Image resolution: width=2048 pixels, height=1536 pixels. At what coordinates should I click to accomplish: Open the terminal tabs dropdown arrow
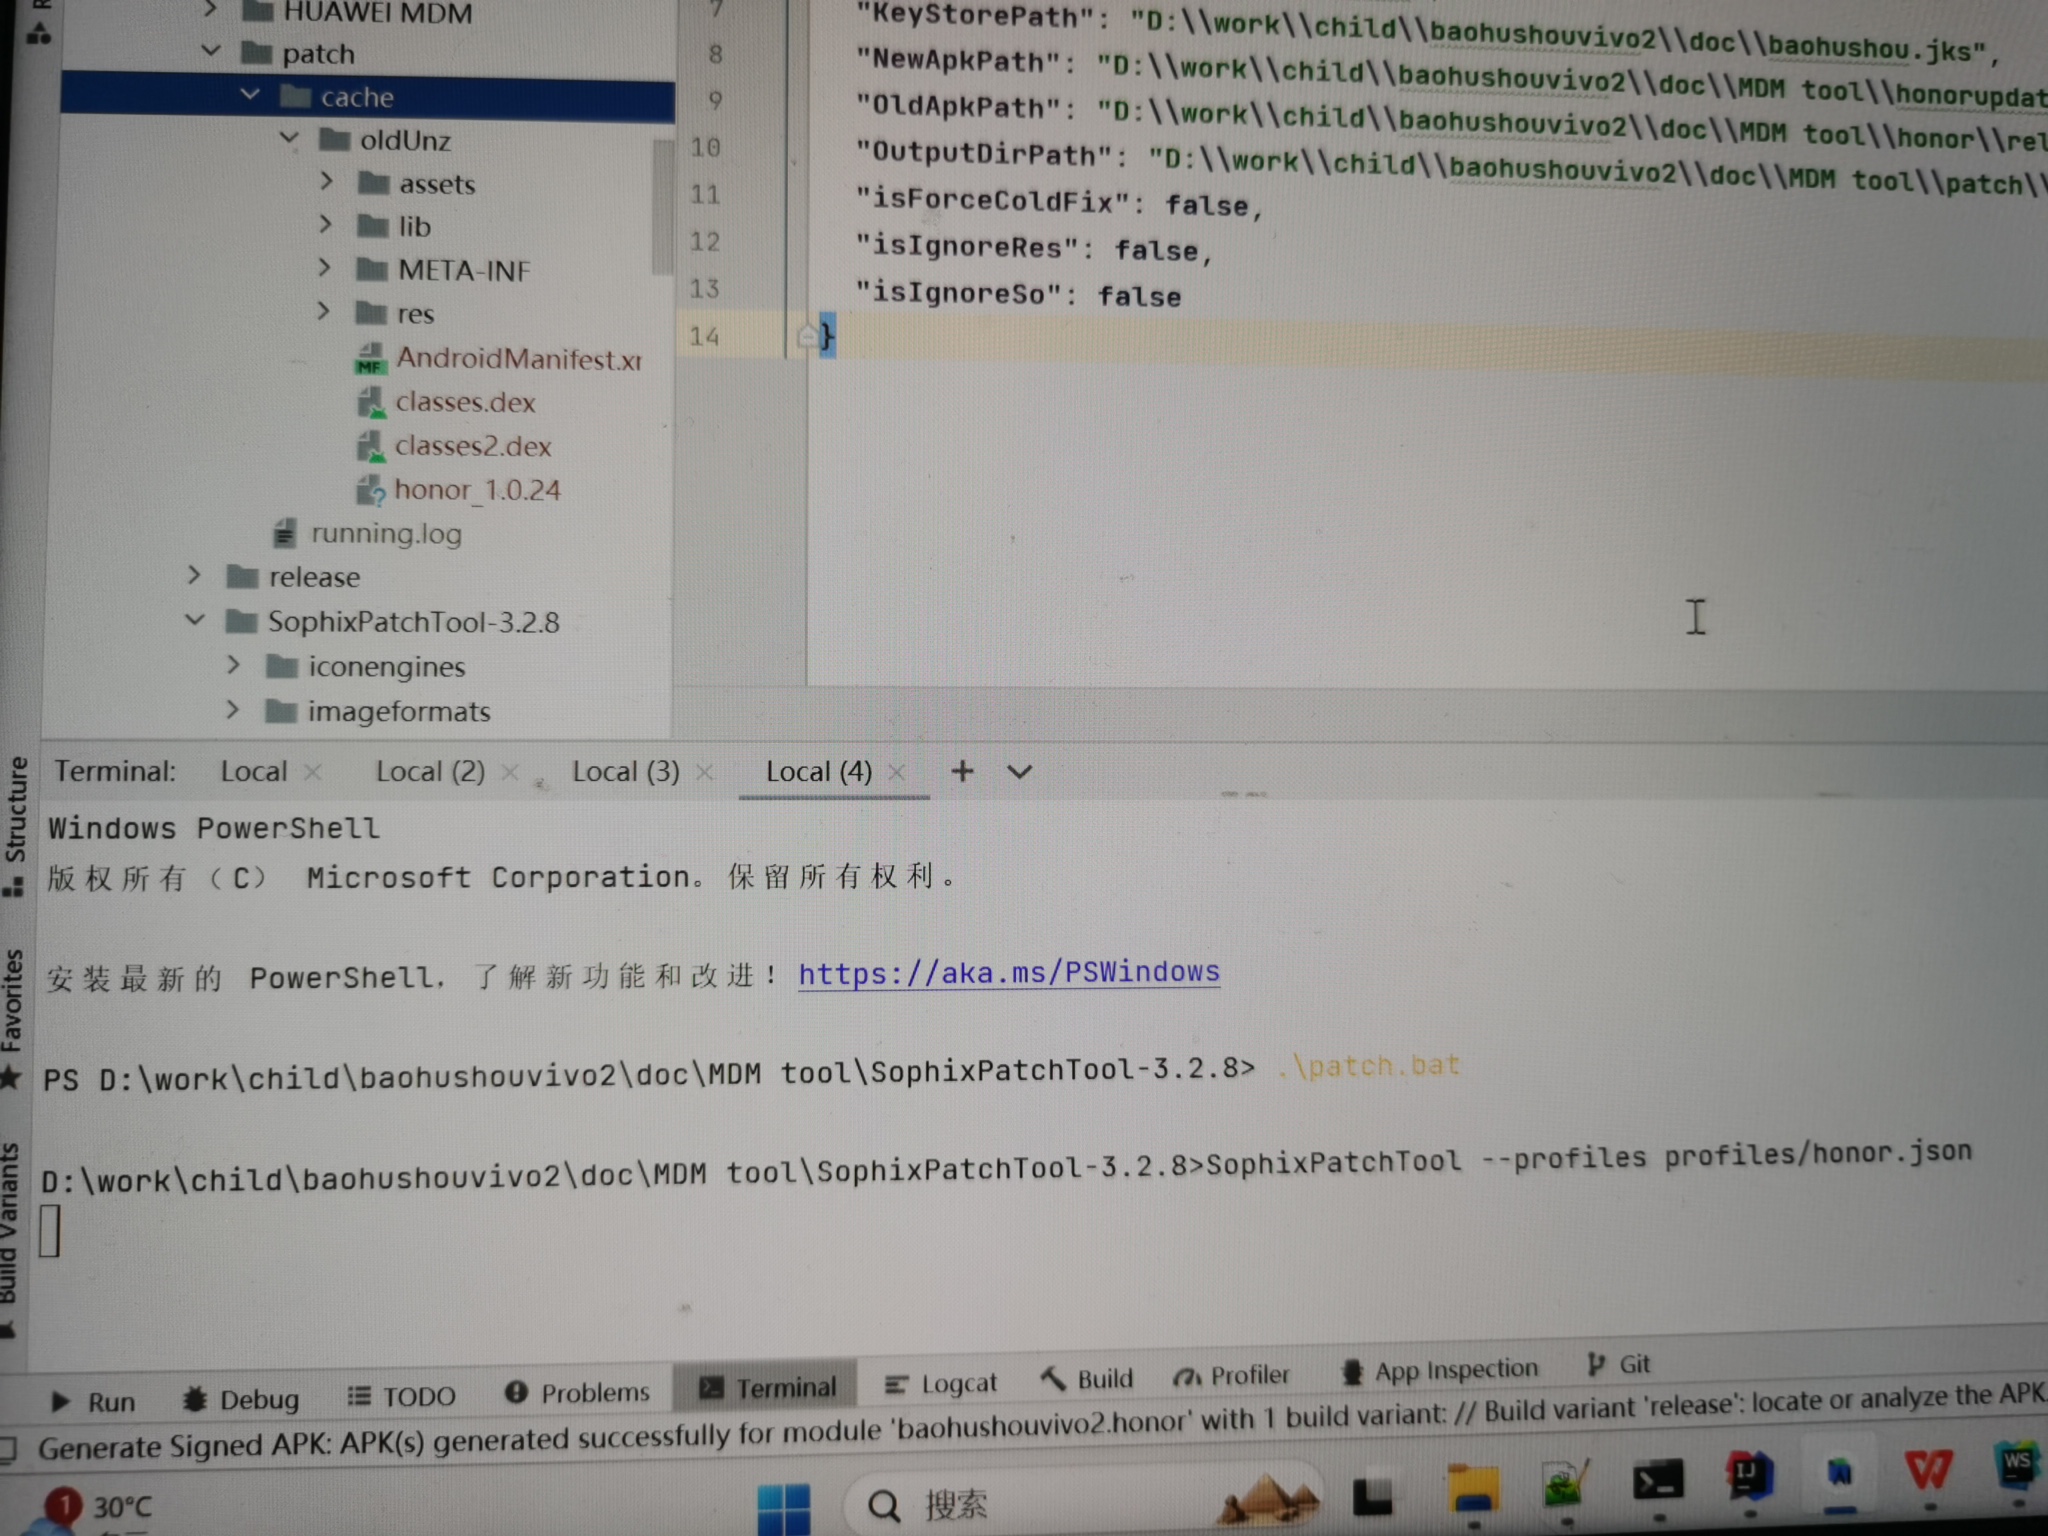(x=1019, y=772)
